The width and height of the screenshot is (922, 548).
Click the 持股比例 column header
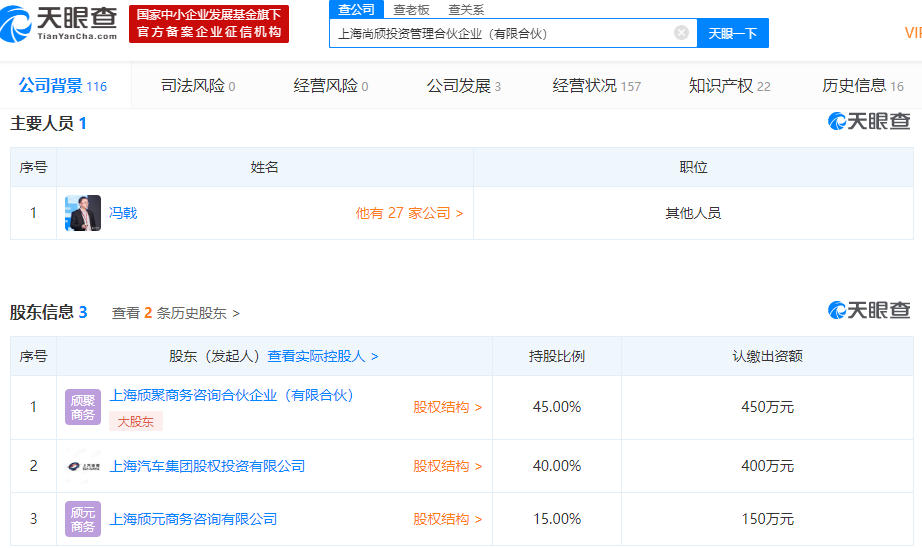click(557, 356)
